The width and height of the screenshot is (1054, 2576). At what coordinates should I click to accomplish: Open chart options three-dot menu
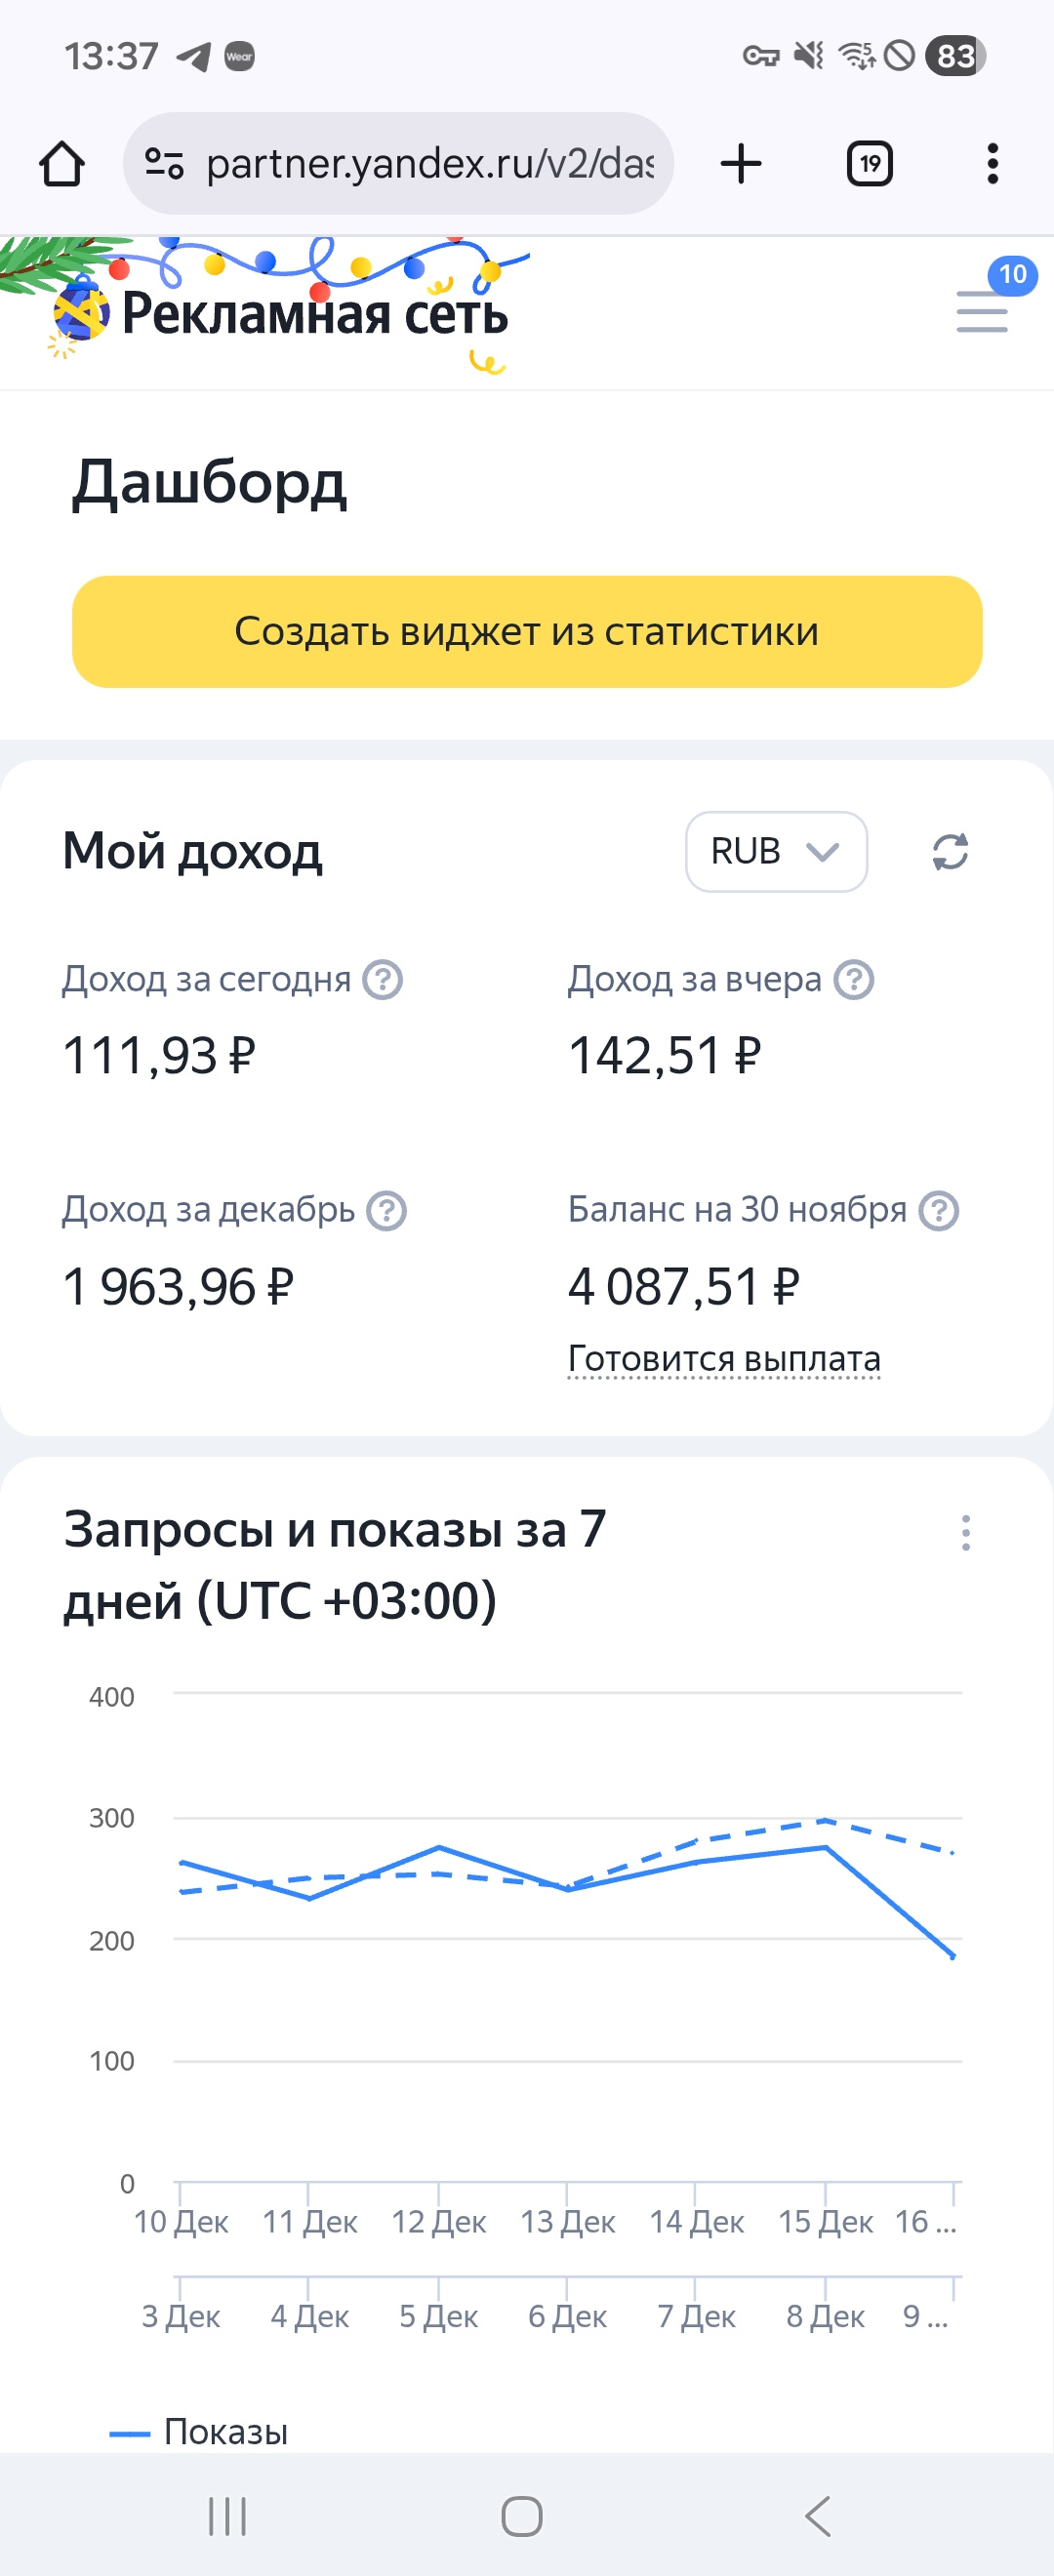(965, 1532)
